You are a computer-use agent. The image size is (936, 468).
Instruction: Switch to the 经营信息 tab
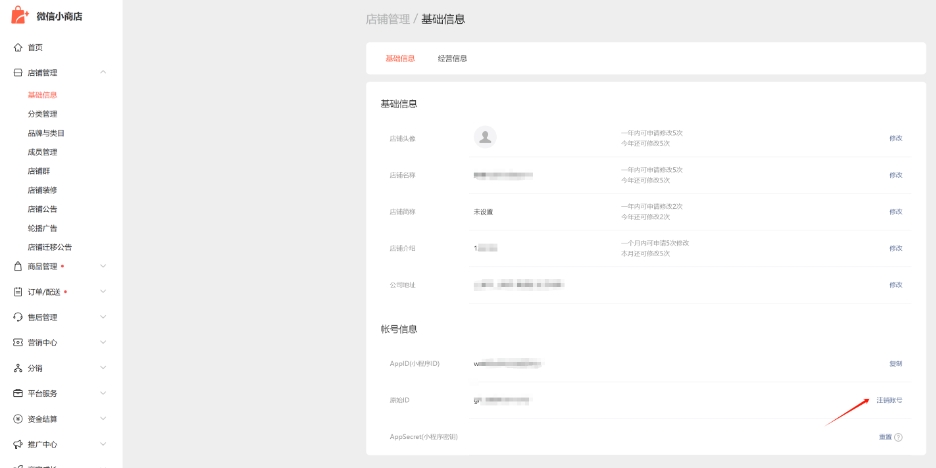point(452,58)
